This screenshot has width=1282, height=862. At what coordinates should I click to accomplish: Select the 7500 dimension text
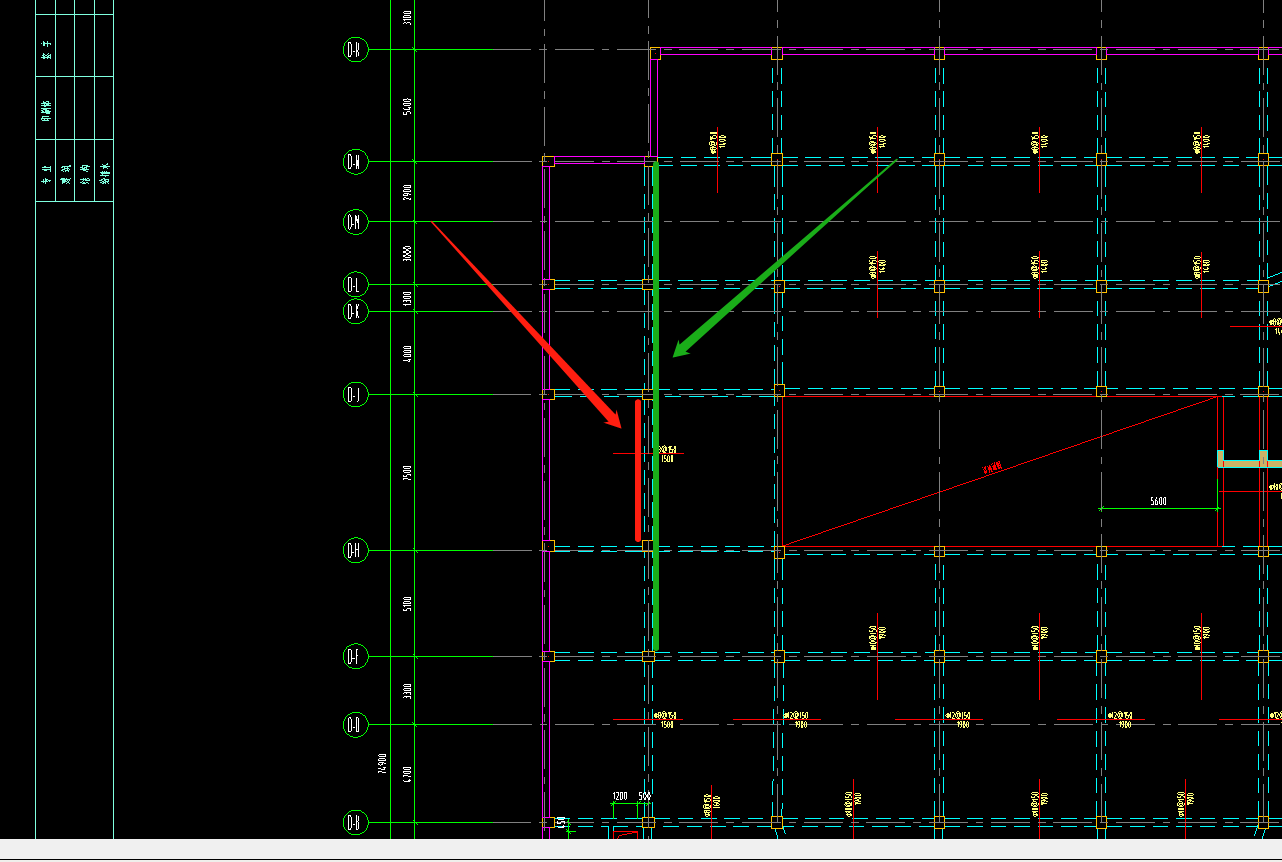[408, 472]
